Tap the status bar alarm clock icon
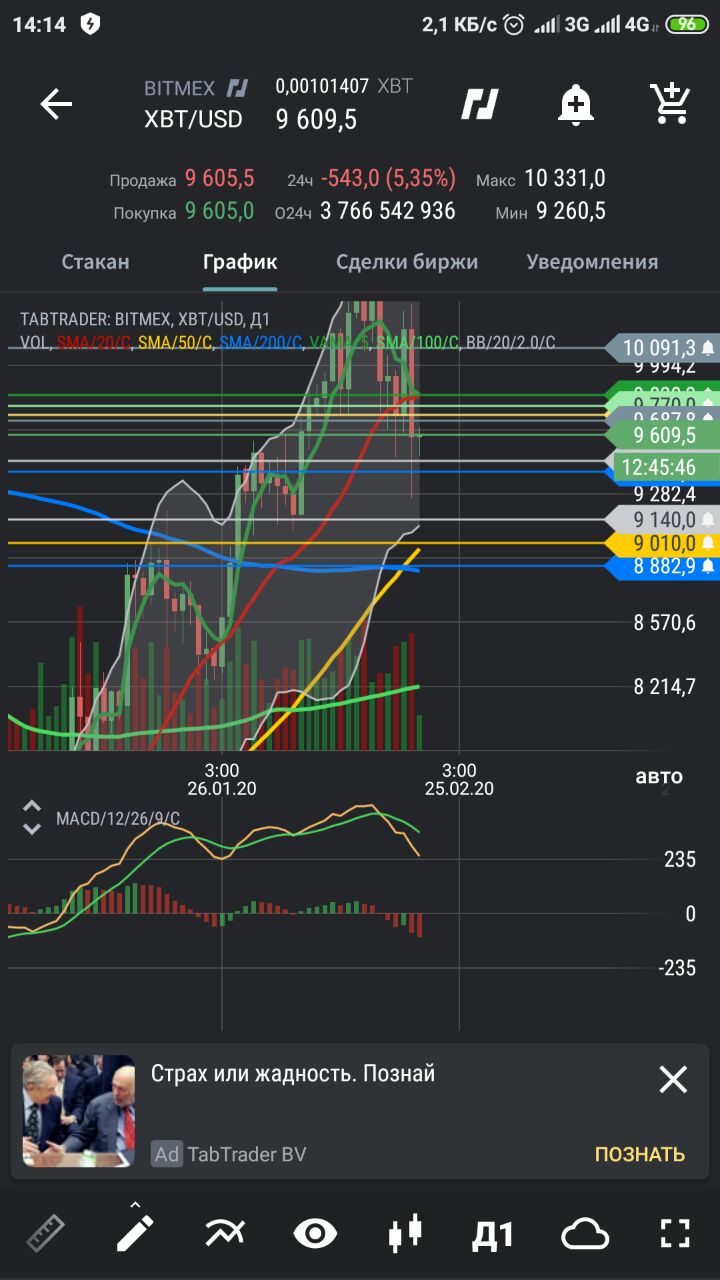This screenshot has width=720, height=1280. coord(514,25)
